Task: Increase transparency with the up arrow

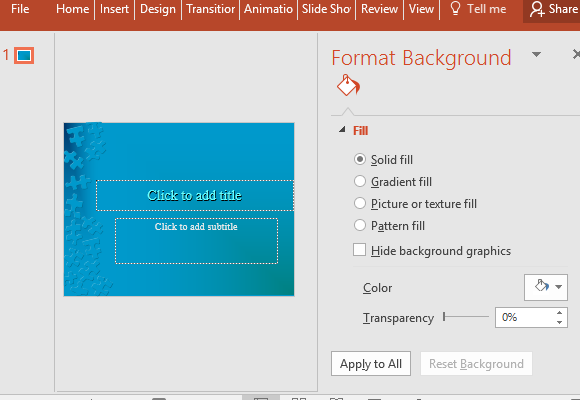Action: click(559, 313)
